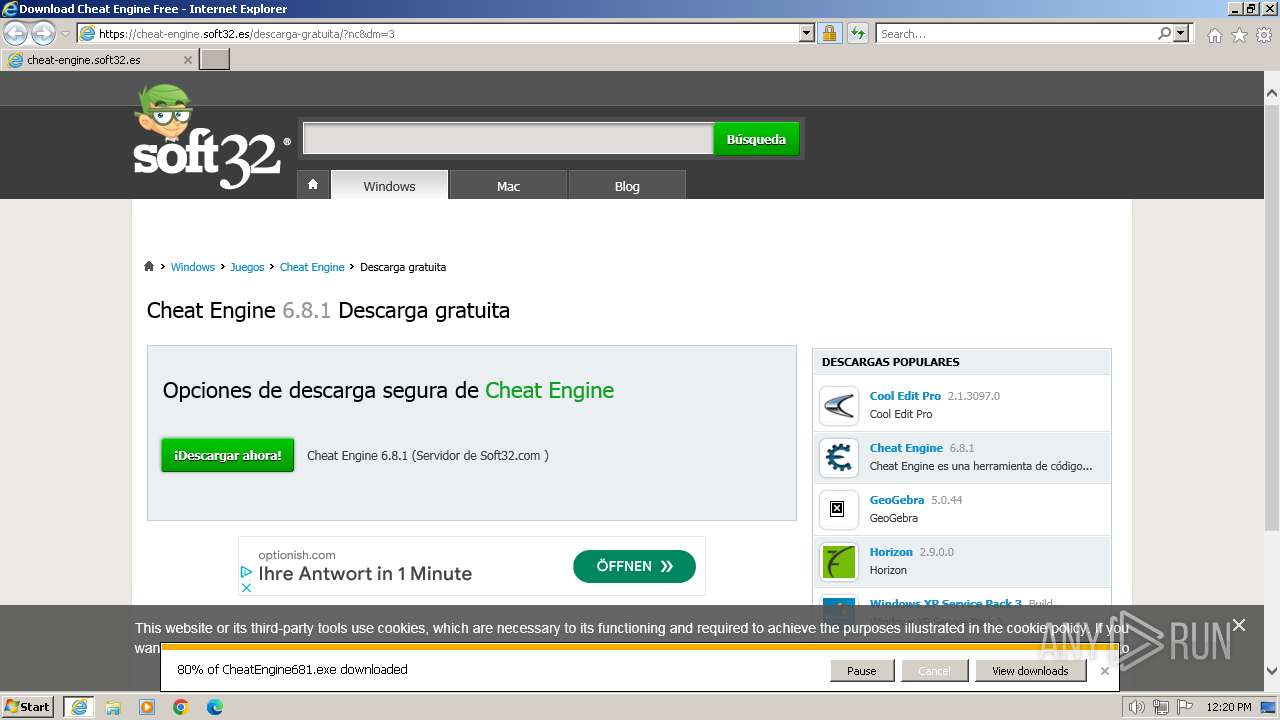The width and height of the screenshot is (1280, 720).
Task: Click the Cheat Engine 6.8.1 Descarga gratuita title
Action: coord(328,310)
